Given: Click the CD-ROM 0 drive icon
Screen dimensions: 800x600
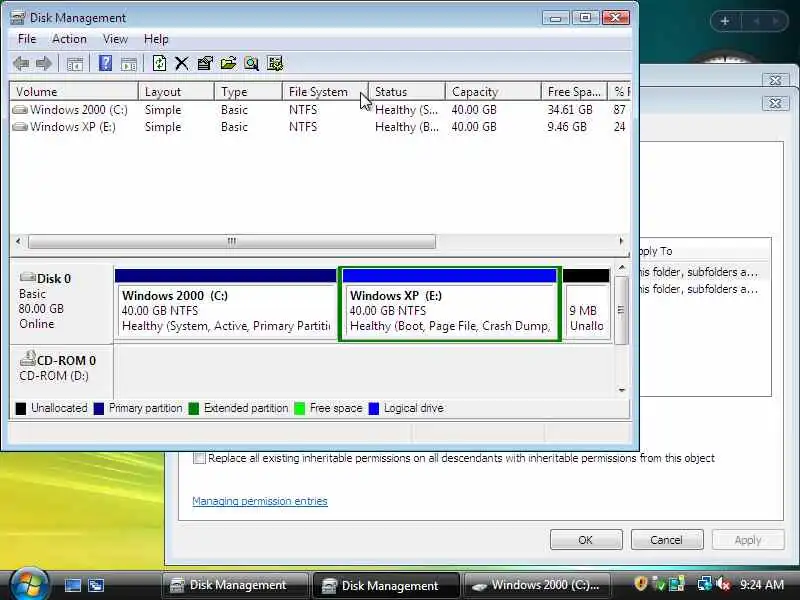Looking at the screenshot, I should [x=28, y=359].
